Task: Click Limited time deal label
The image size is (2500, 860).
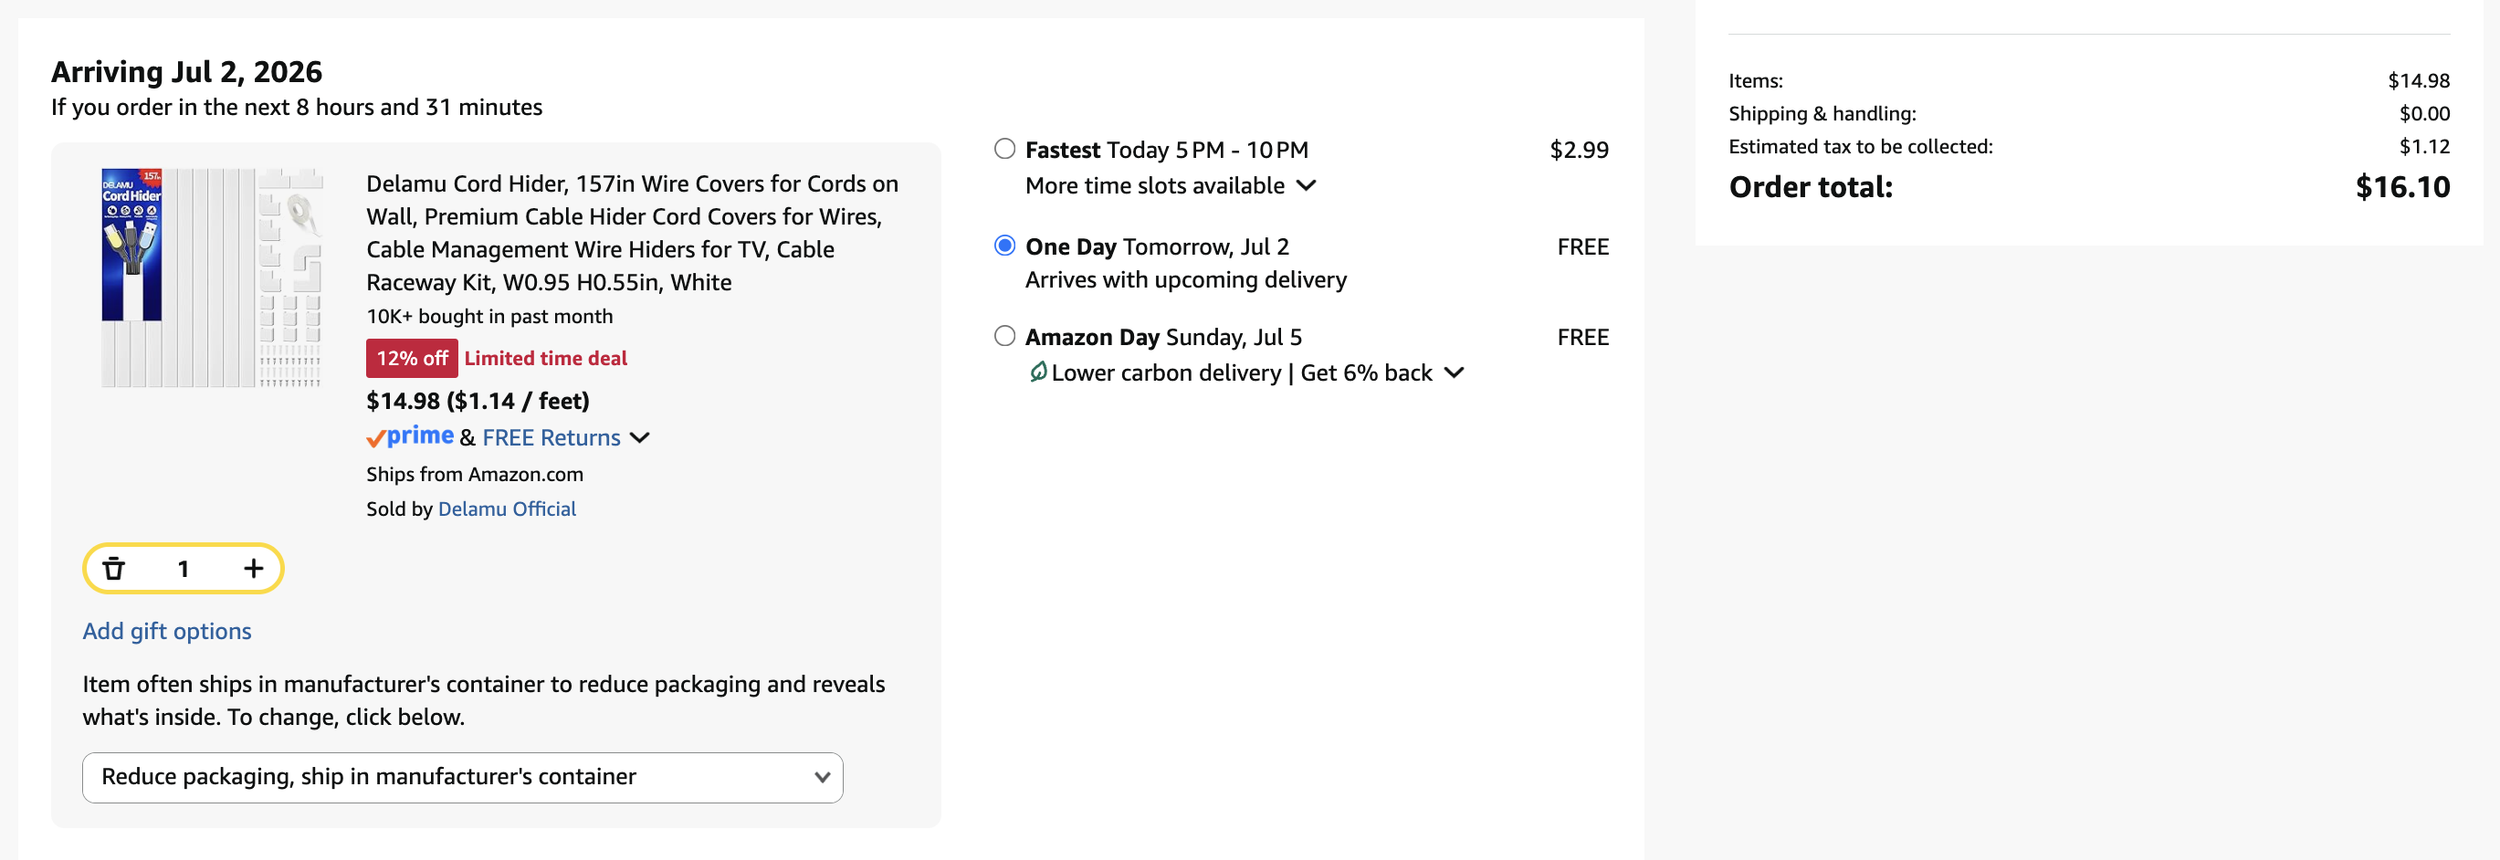Action: 546,358
